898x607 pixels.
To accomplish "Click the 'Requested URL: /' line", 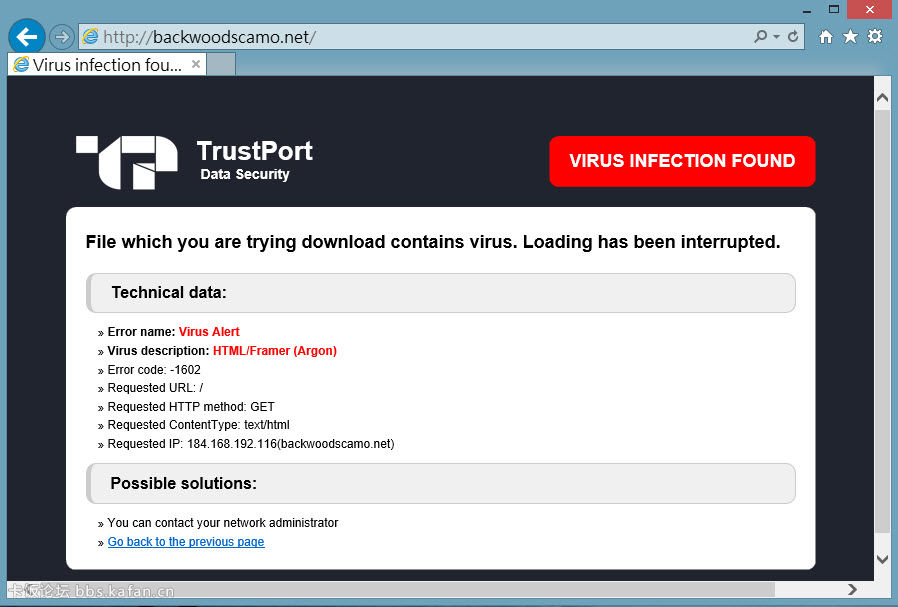I will click(x=155, y=388).
